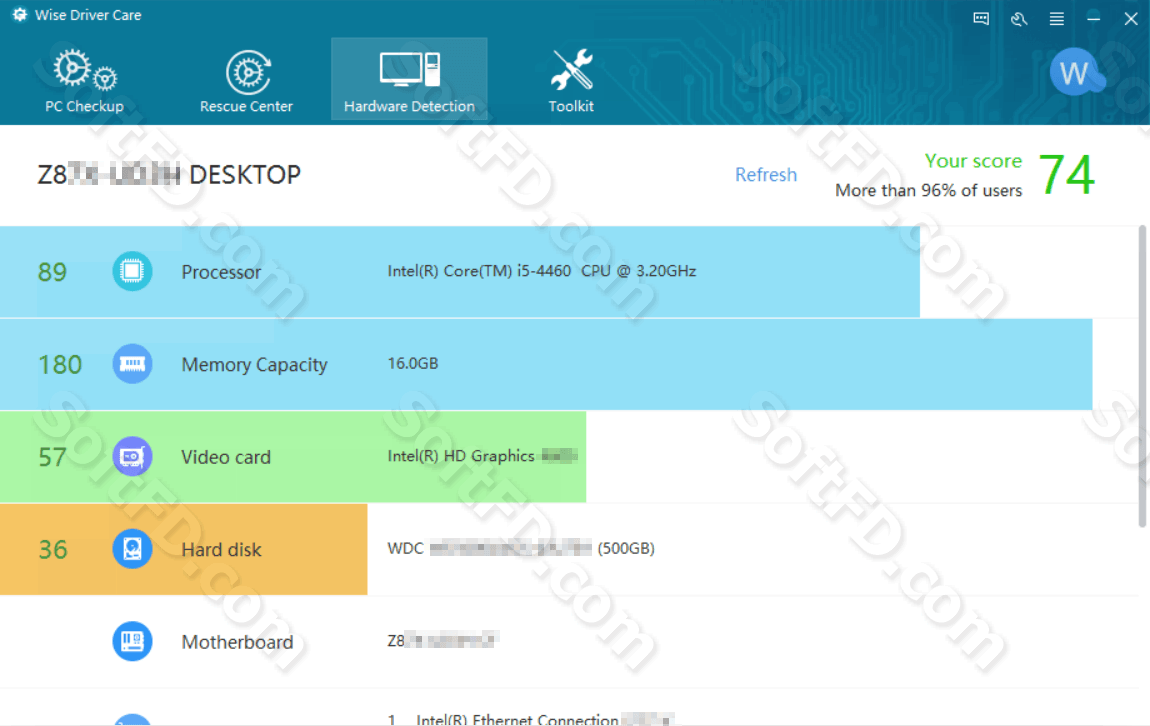Click the 16.0GB memory value
The image size is (1150, 726).
[413, 364]
